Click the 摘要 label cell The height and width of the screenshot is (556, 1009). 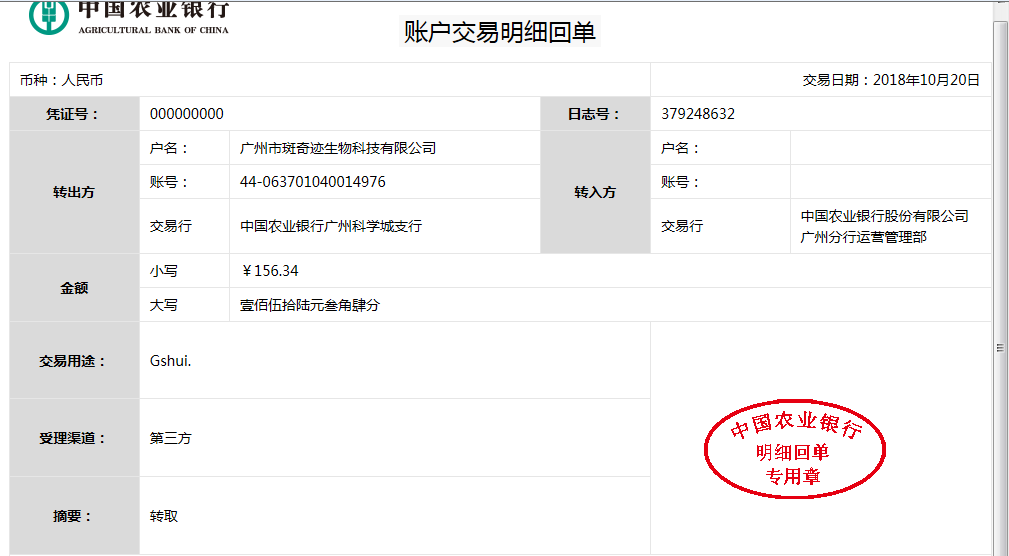pyautogui.click(x=75, y=515)
